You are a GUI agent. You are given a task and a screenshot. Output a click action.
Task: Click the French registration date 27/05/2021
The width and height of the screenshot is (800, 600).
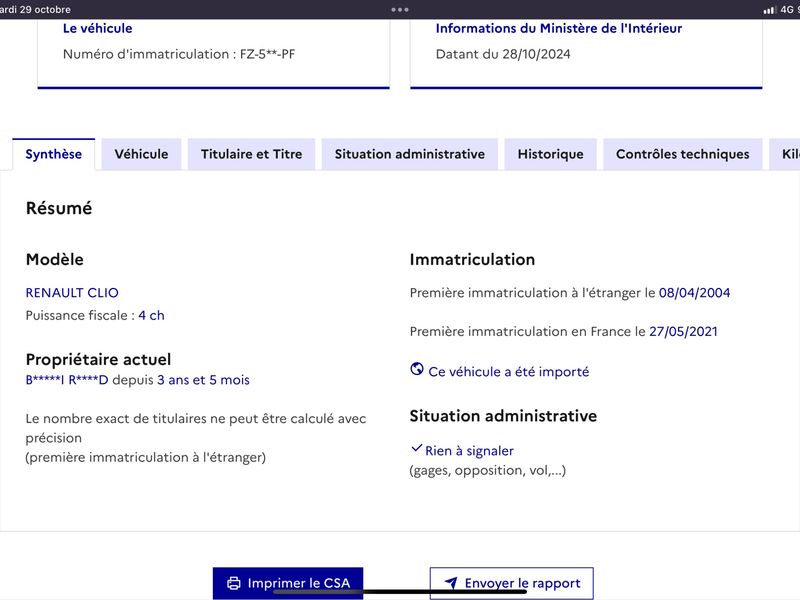pos(683,332)
